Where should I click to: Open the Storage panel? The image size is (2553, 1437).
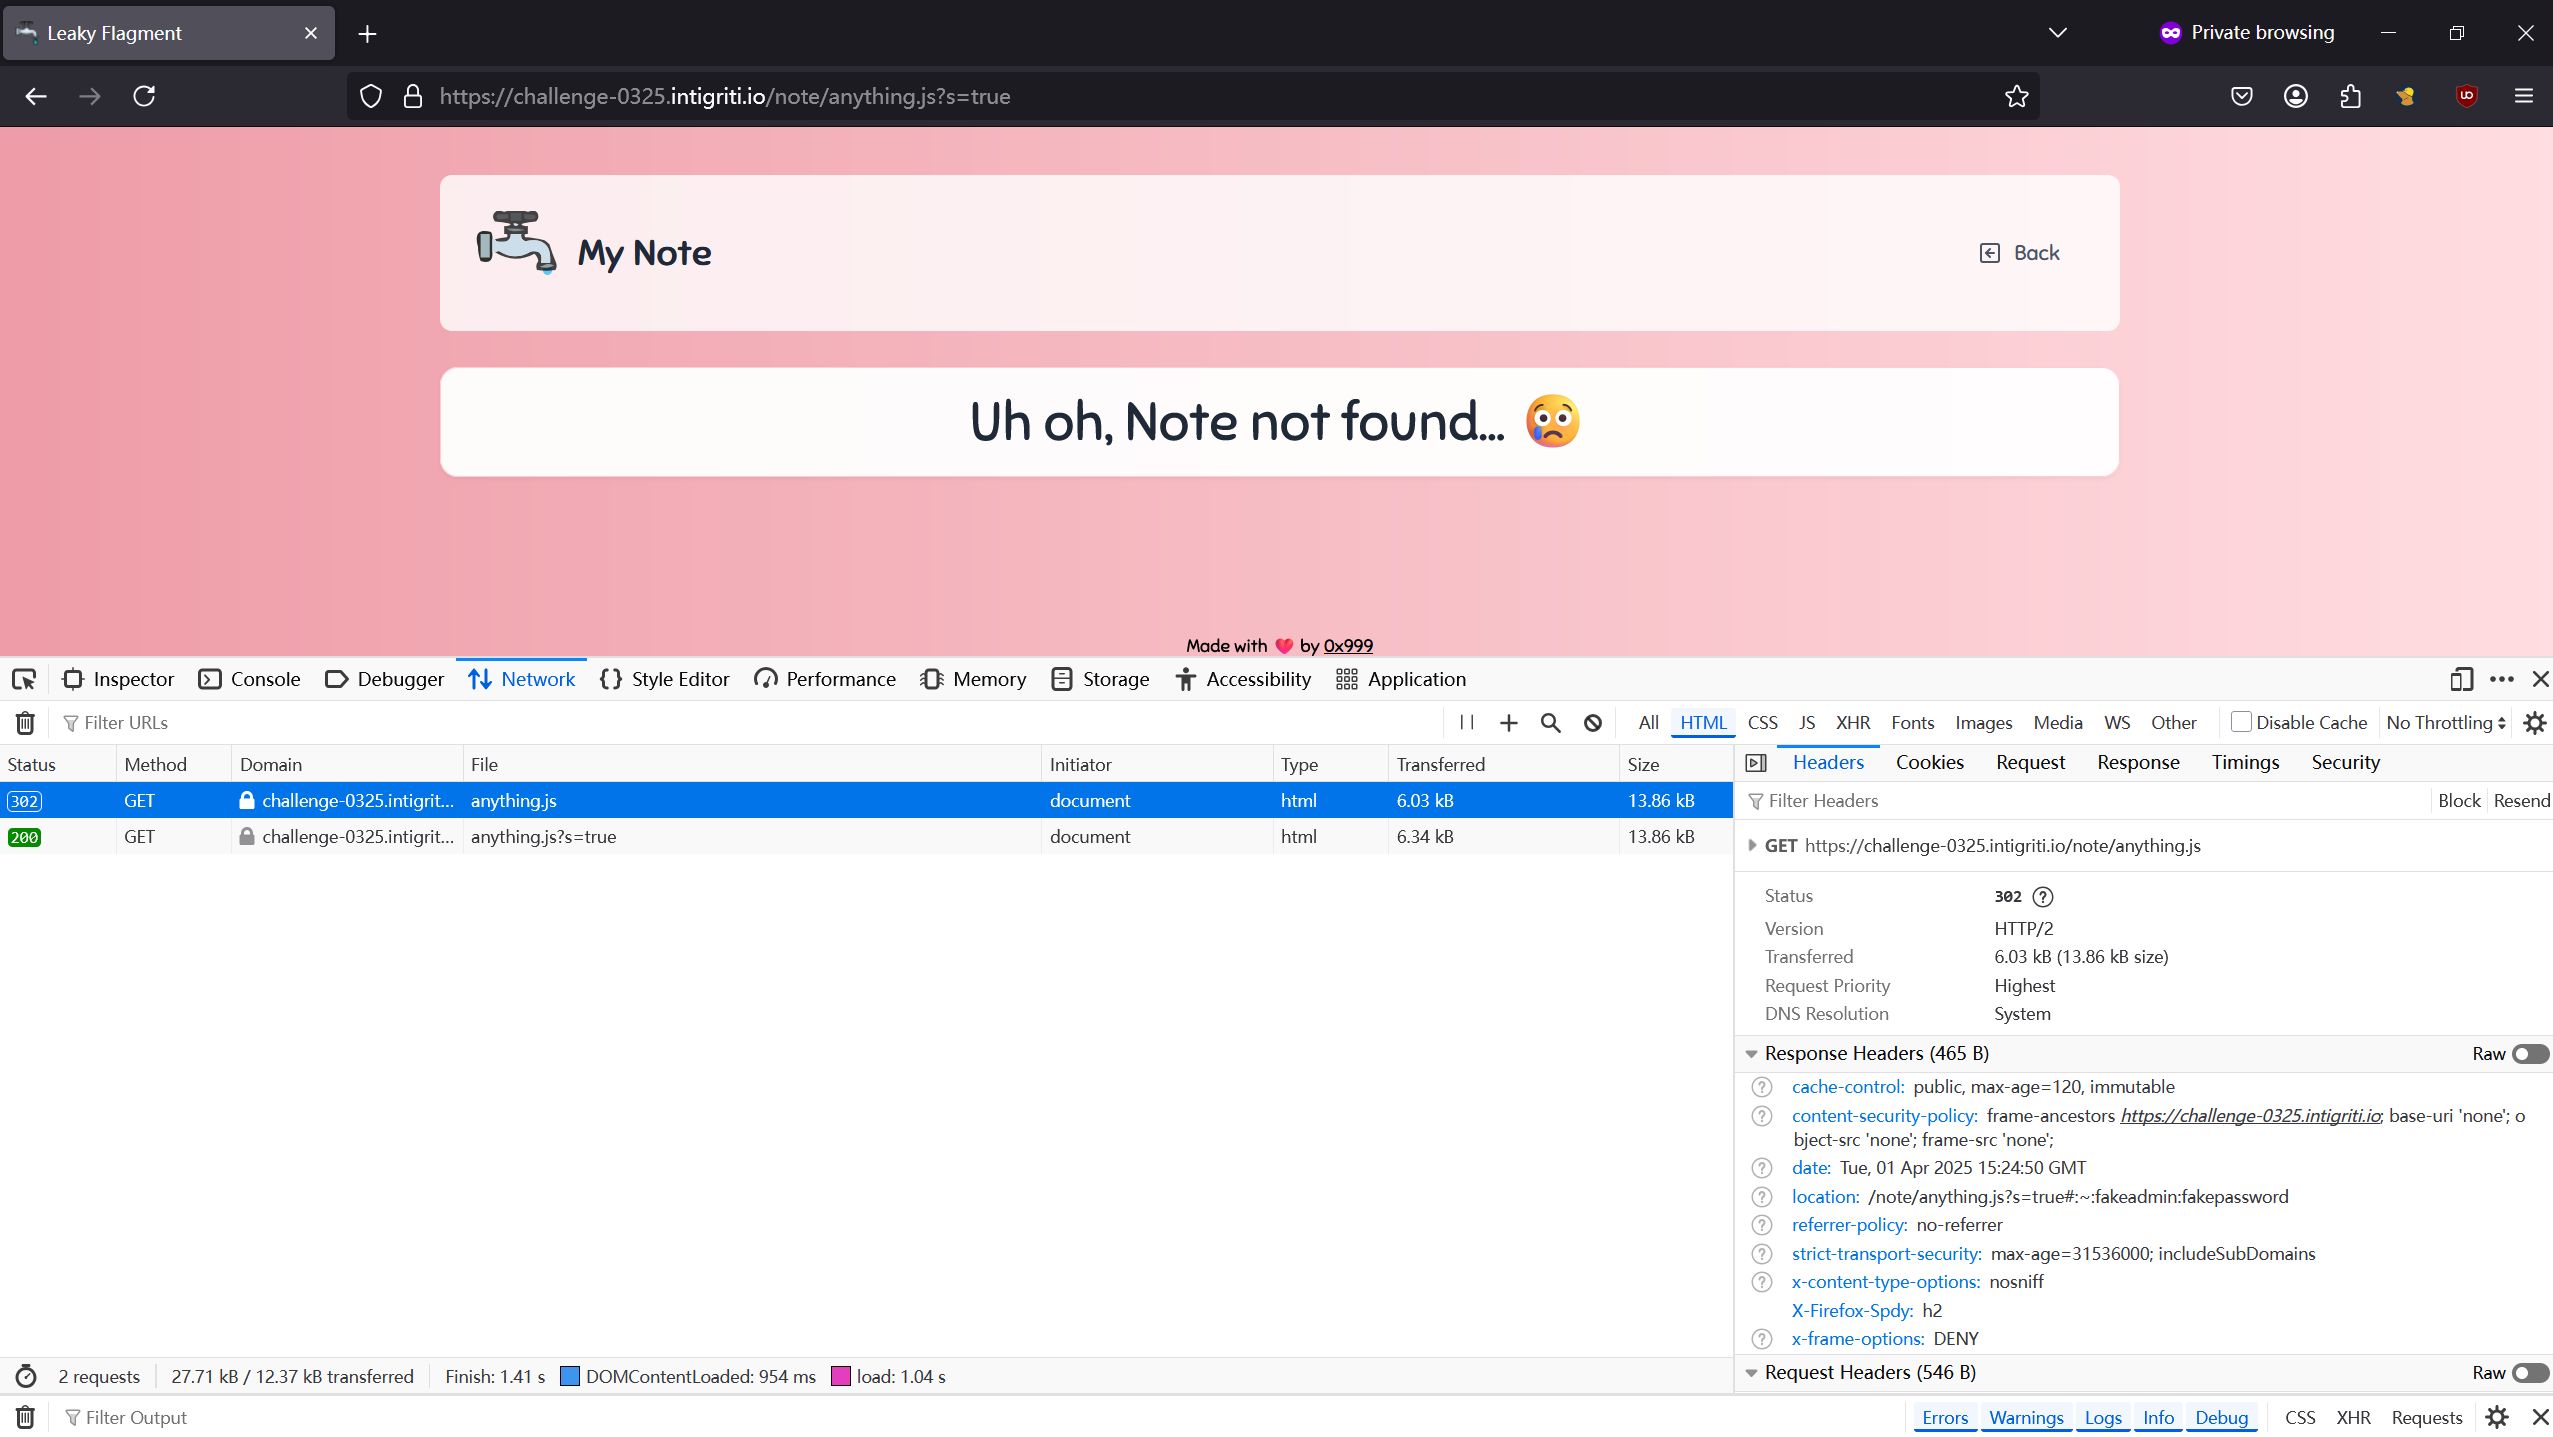(x=1098, y=679)
